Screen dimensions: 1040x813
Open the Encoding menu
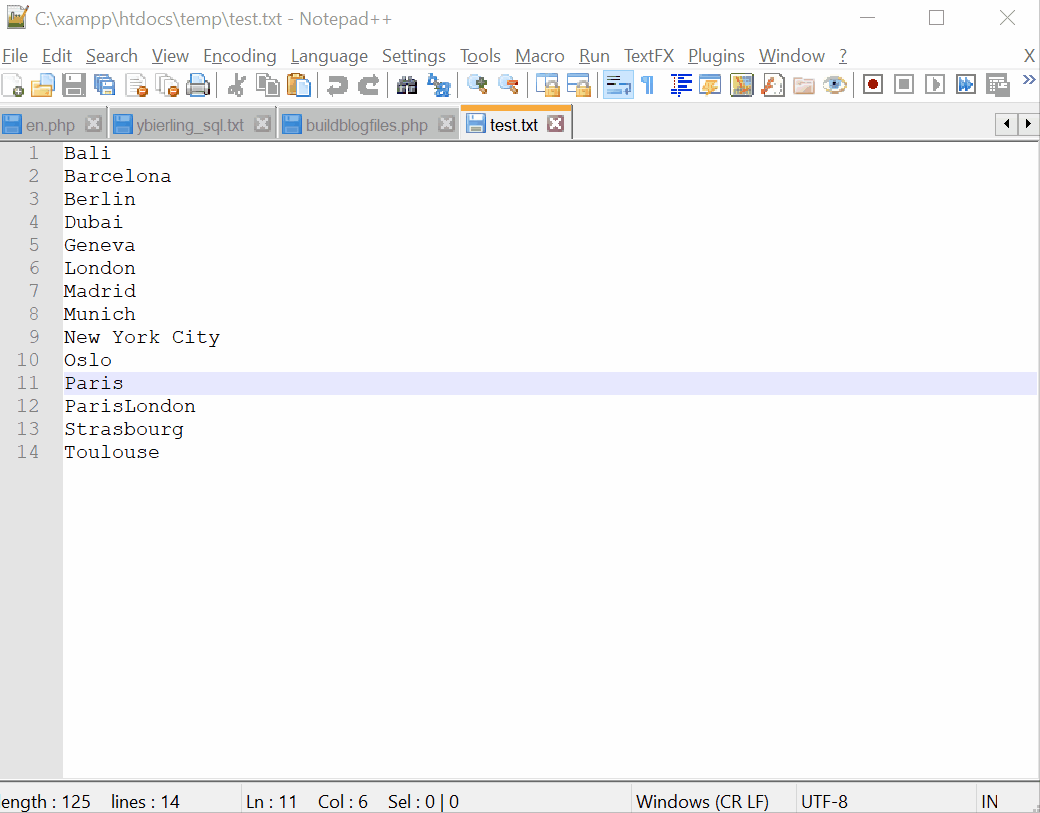(x=239, y=56)
